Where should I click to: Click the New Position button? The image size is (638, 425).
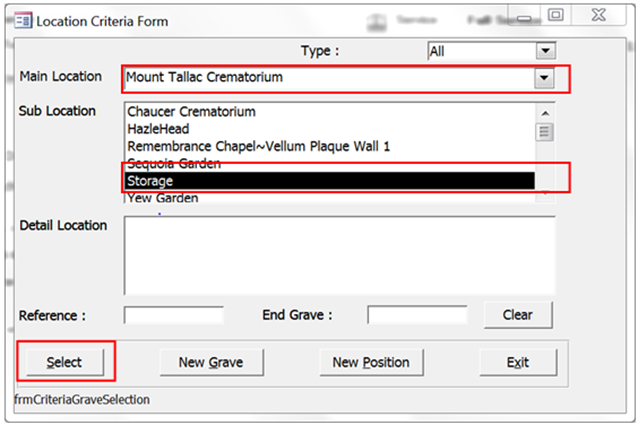point(371,362)
